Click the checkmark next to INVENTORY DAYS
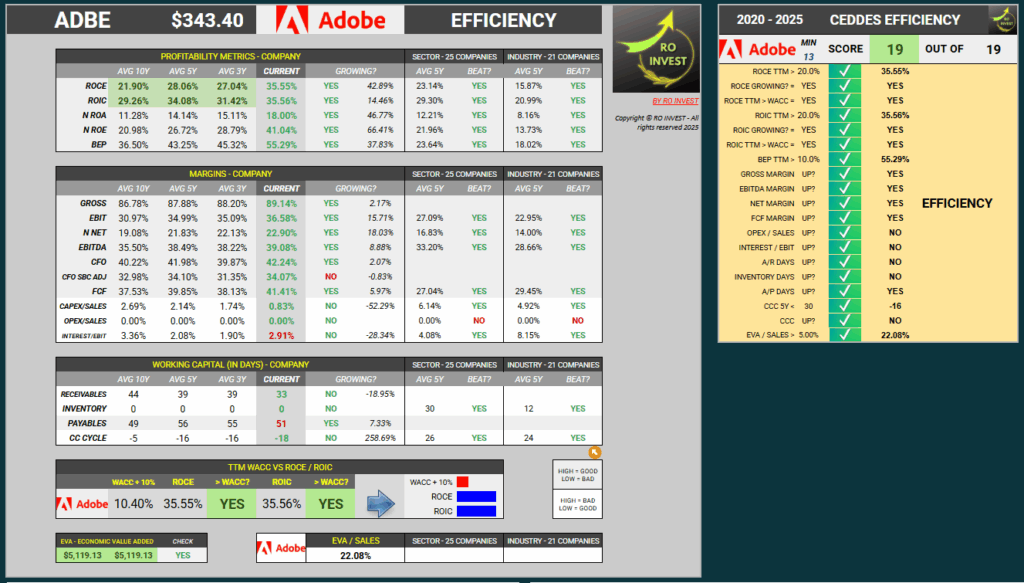 pos(845,276)
